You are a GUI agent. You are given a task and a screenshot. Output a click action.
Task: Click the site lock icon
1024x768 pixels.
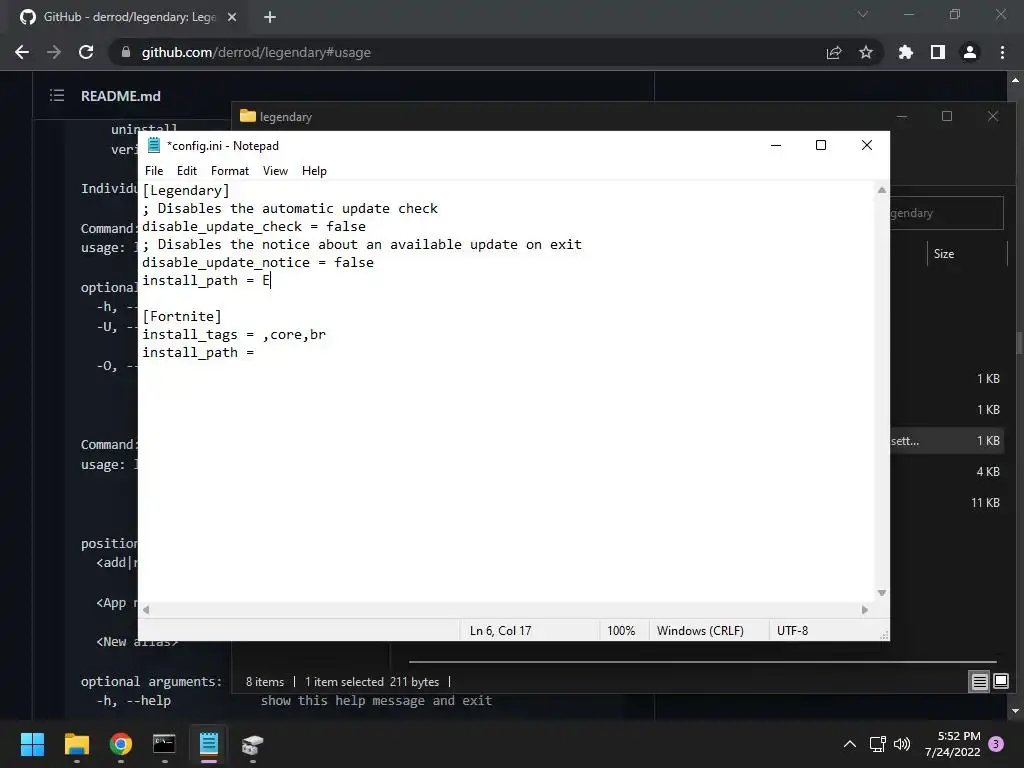coord(126,52)
